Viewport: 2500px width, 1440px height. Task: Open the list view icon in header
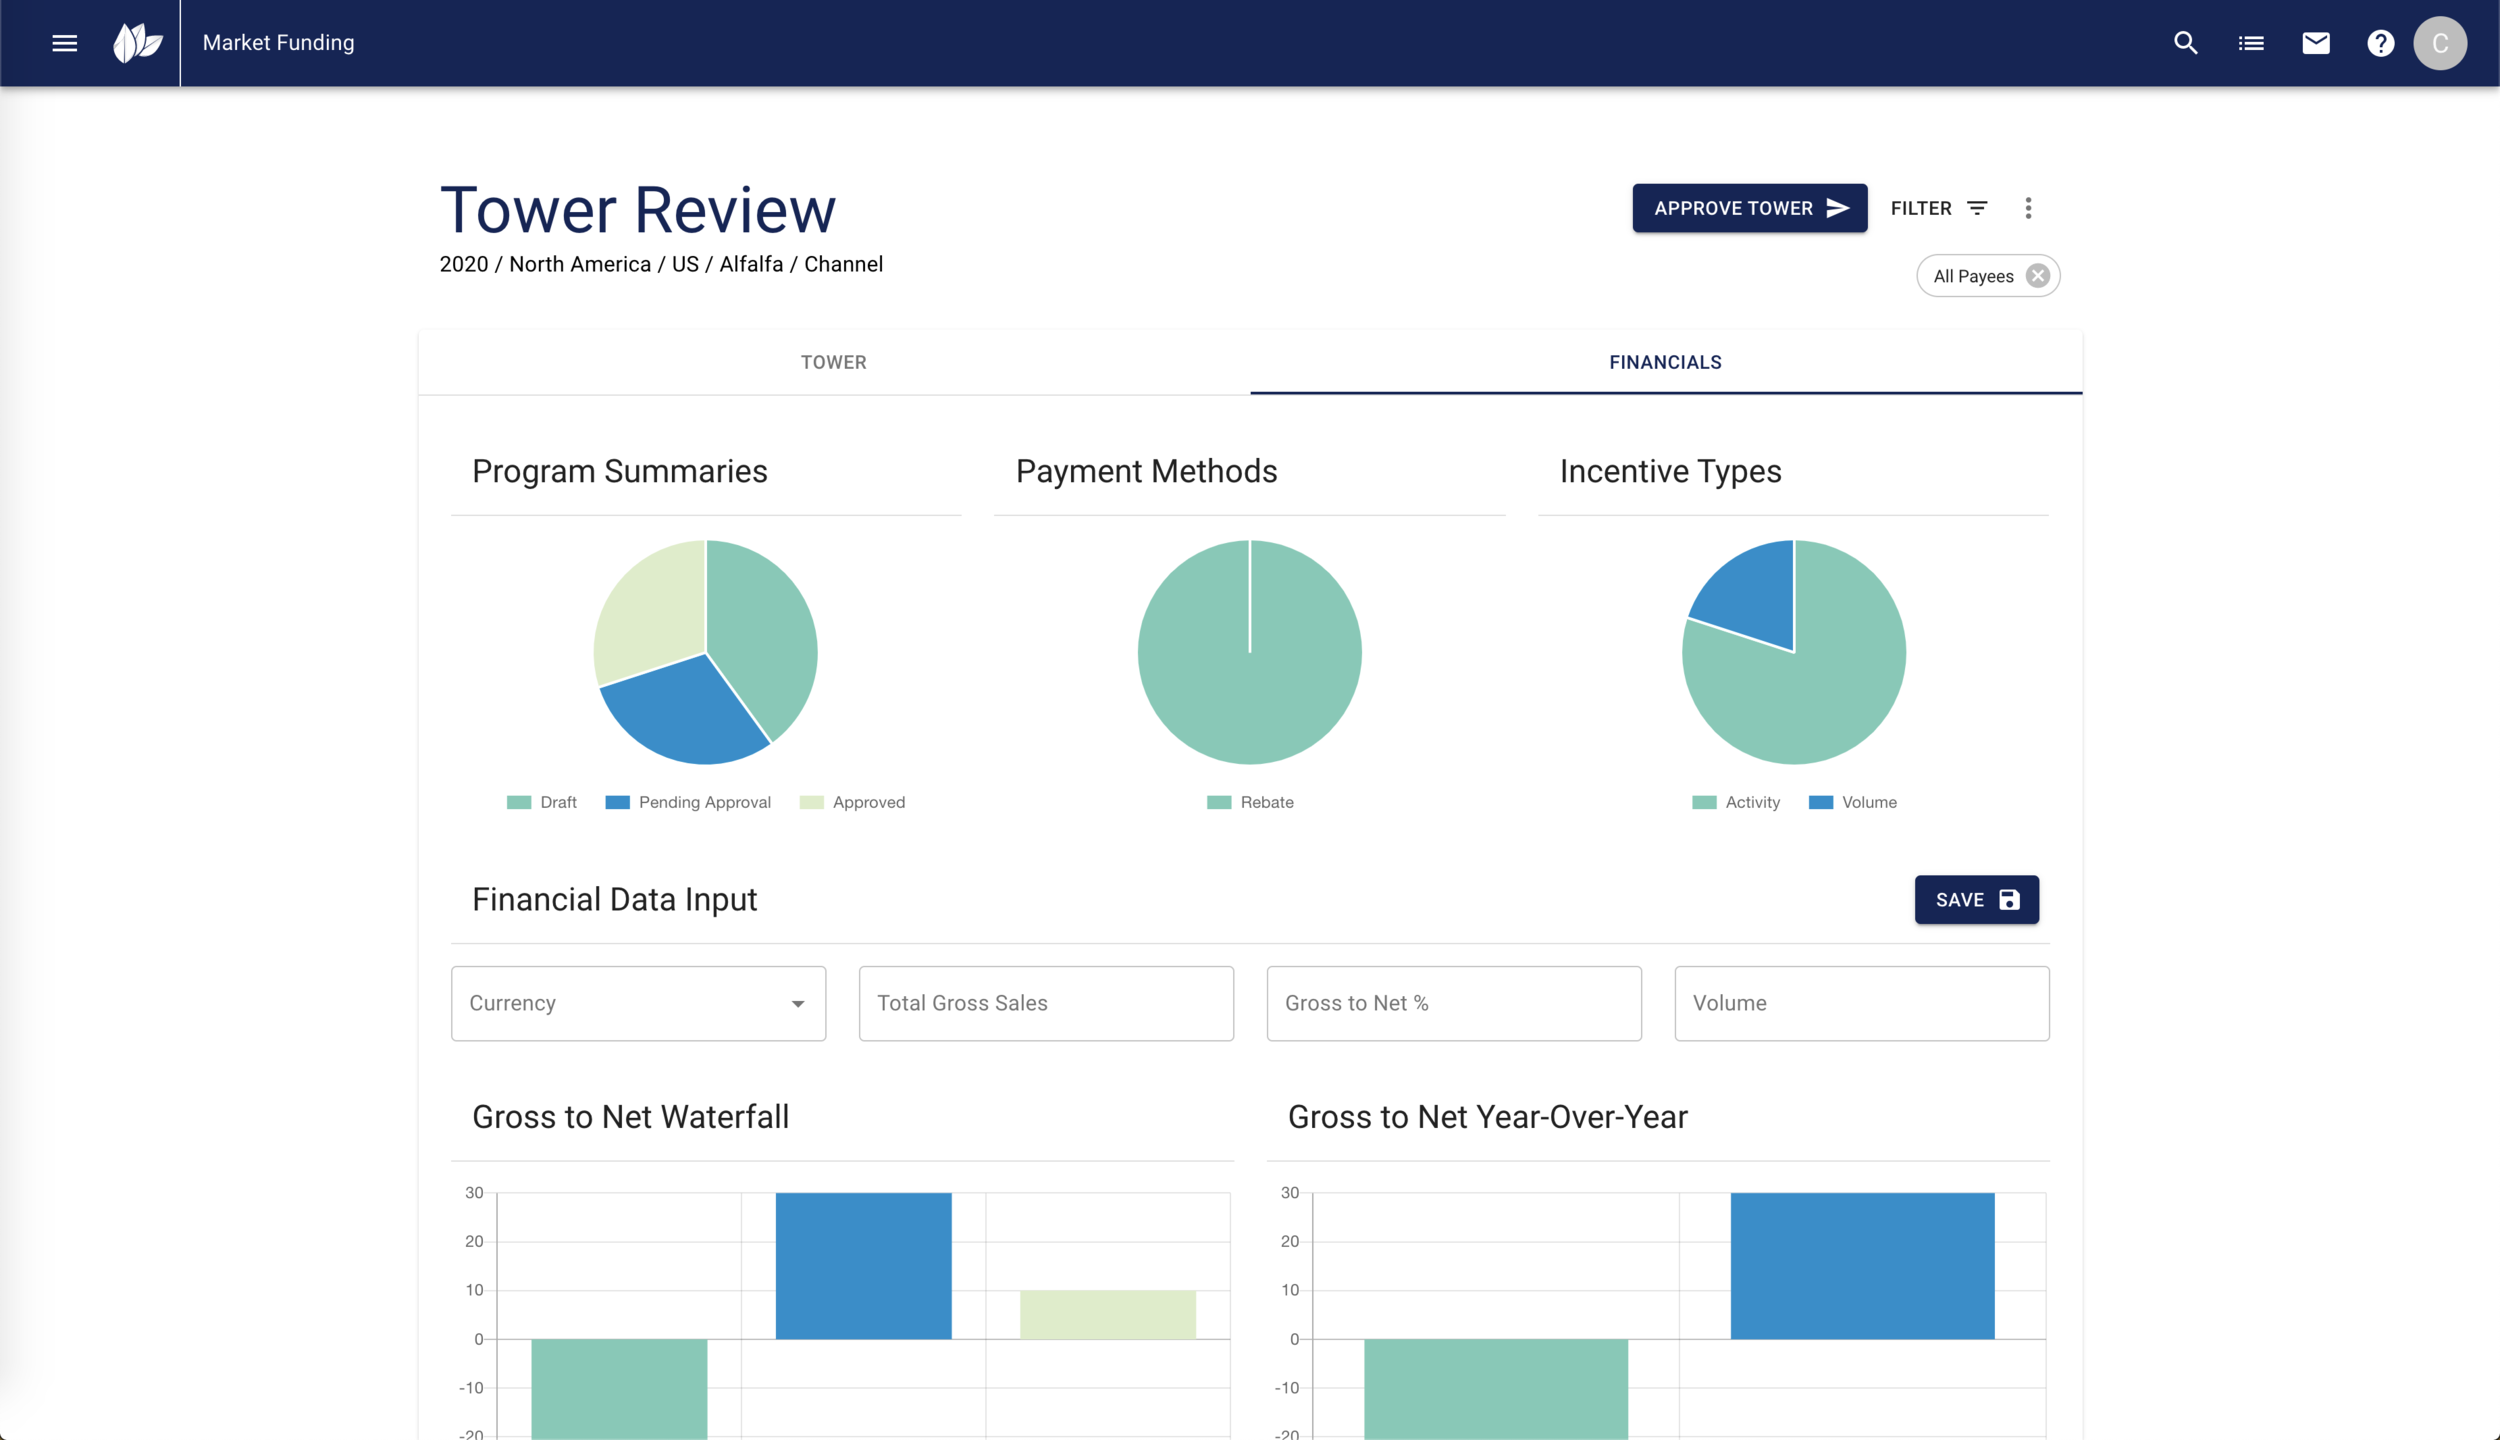pyautogui.click(x=2251, y=43)
